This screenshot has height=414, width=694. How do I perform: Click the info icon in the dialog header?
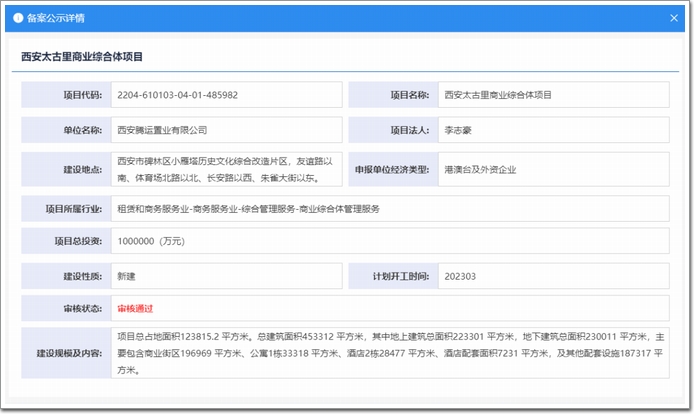point(18,18)
